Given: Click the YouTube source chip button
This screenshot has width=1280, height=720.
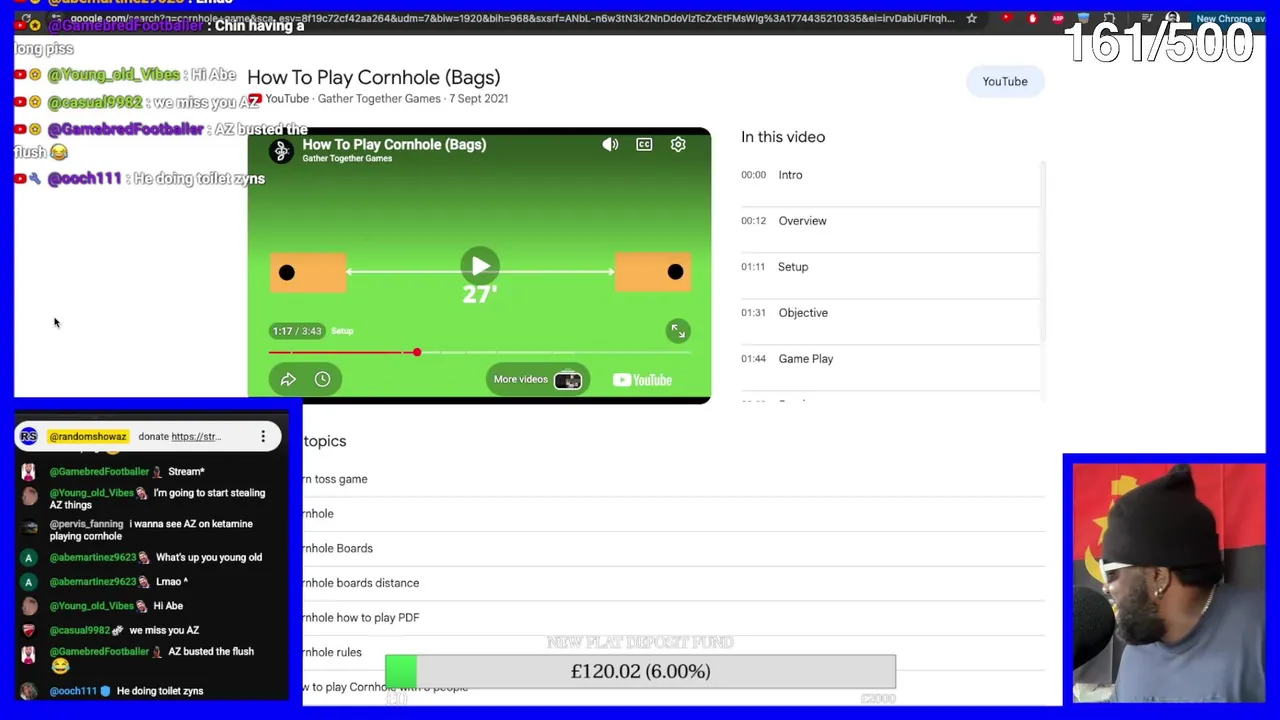Looking at the screenshot, I should 1005,82.
